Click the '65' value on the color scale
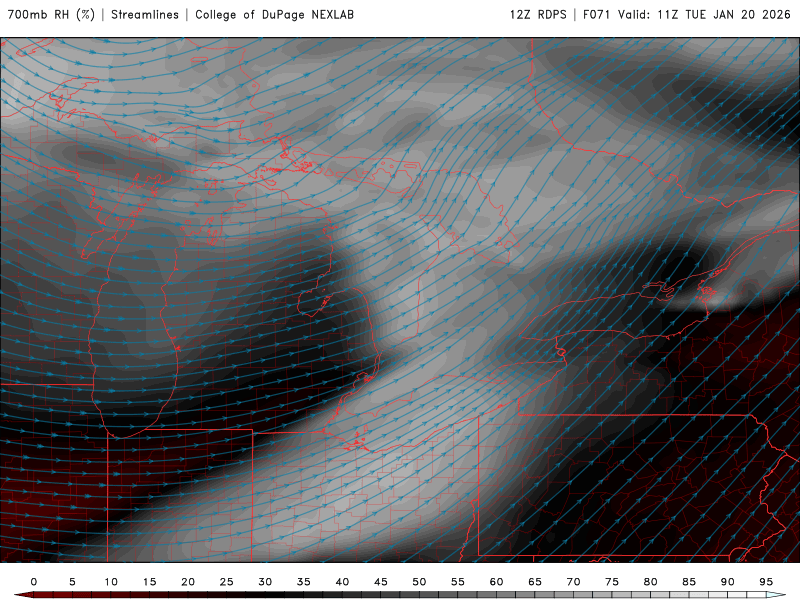 click(x=535, y=582)
